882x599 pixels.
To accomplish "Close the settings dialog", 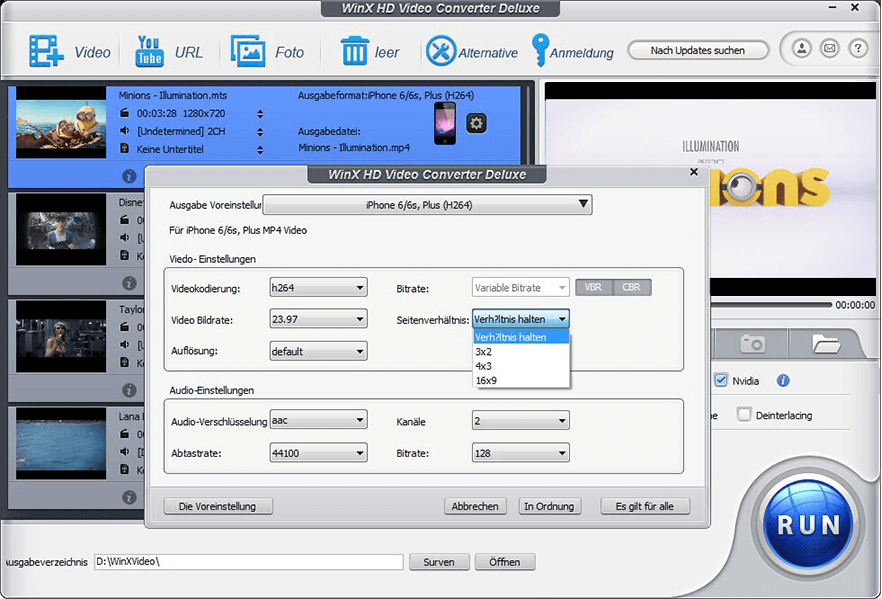I will pos(694,172).
